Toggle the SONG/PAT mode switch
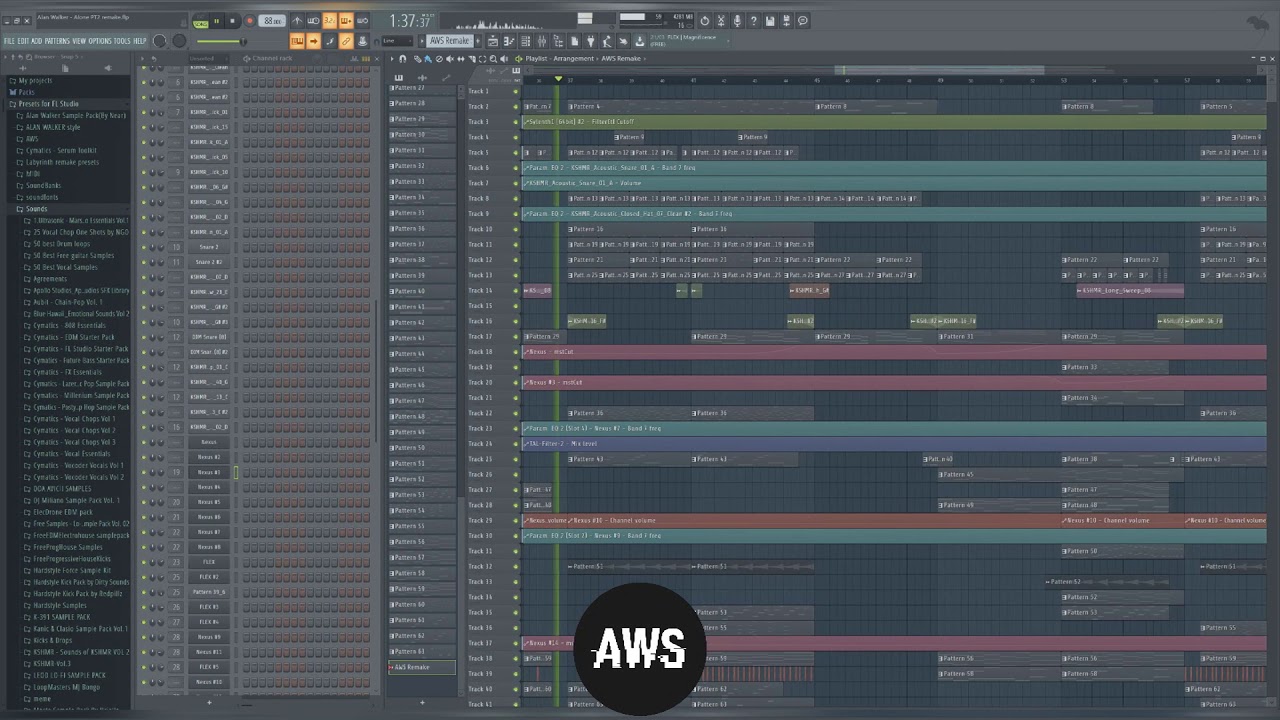Screen dimensions: 1280x720 (201, 22)
